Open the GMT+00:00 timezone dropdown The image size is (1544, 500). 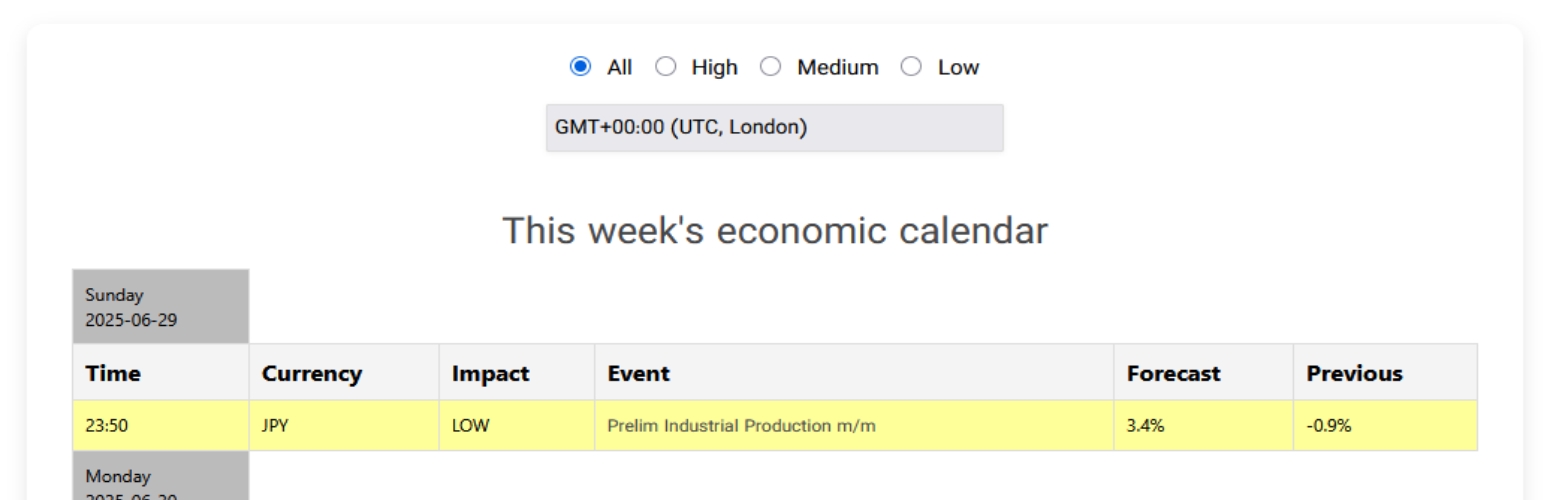click(774, 128)
